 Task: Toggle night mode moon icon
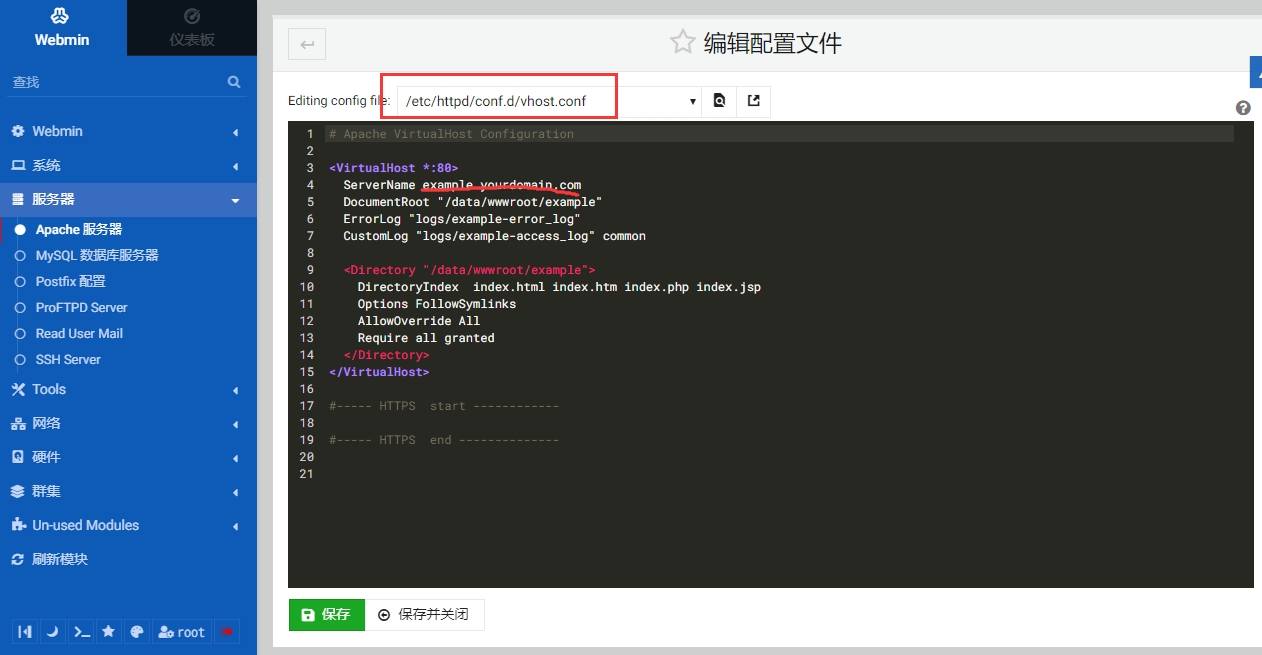[53, 632]
